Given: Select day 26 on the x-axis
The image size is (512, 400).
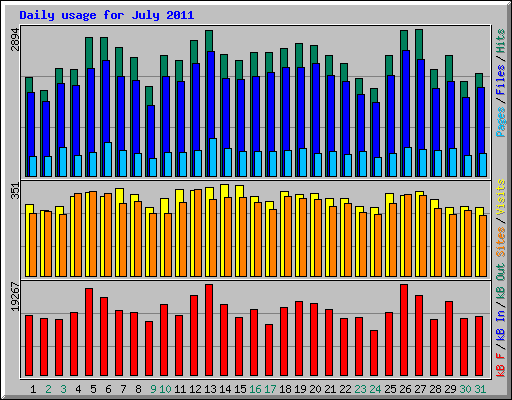Looking at the screenshot, I should pyautogui.click(x=405, y=389).
